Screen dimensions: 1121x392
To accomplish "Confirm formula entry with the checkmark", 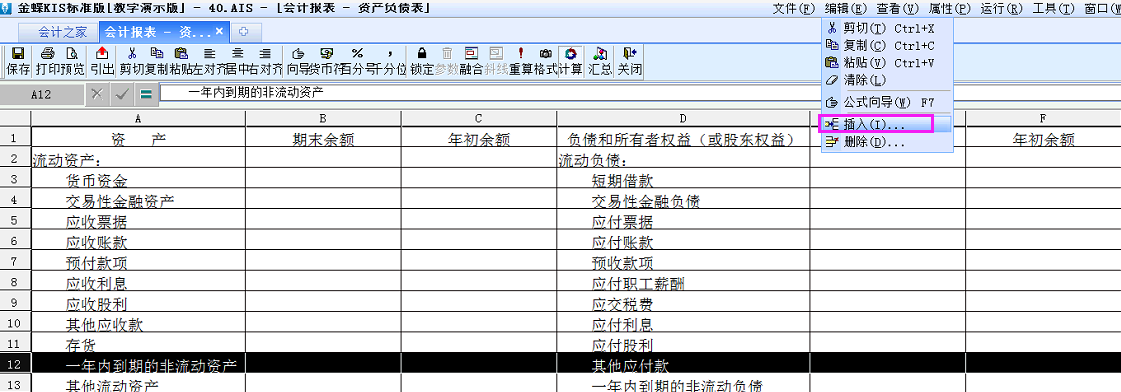I will click(122, 94).
